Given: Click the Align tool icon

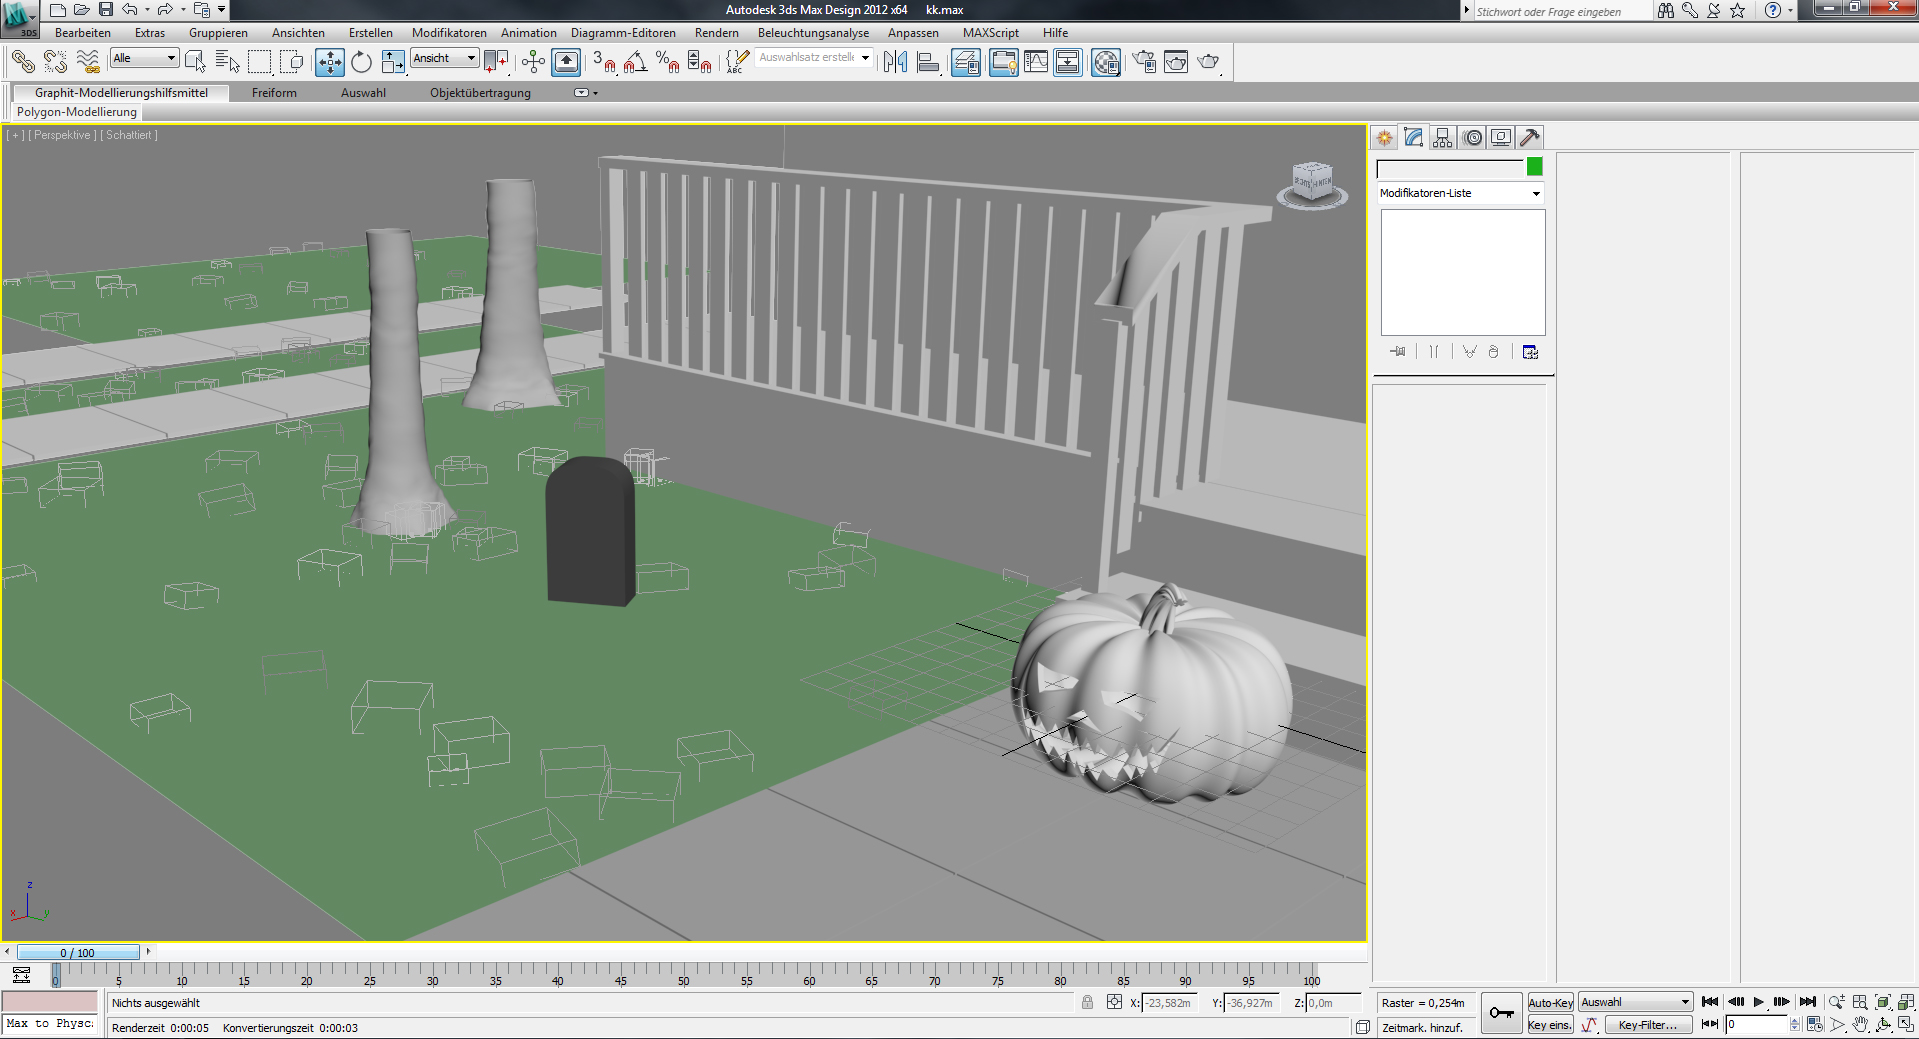Looking at the screenshot, I should (x=928, y=62).
